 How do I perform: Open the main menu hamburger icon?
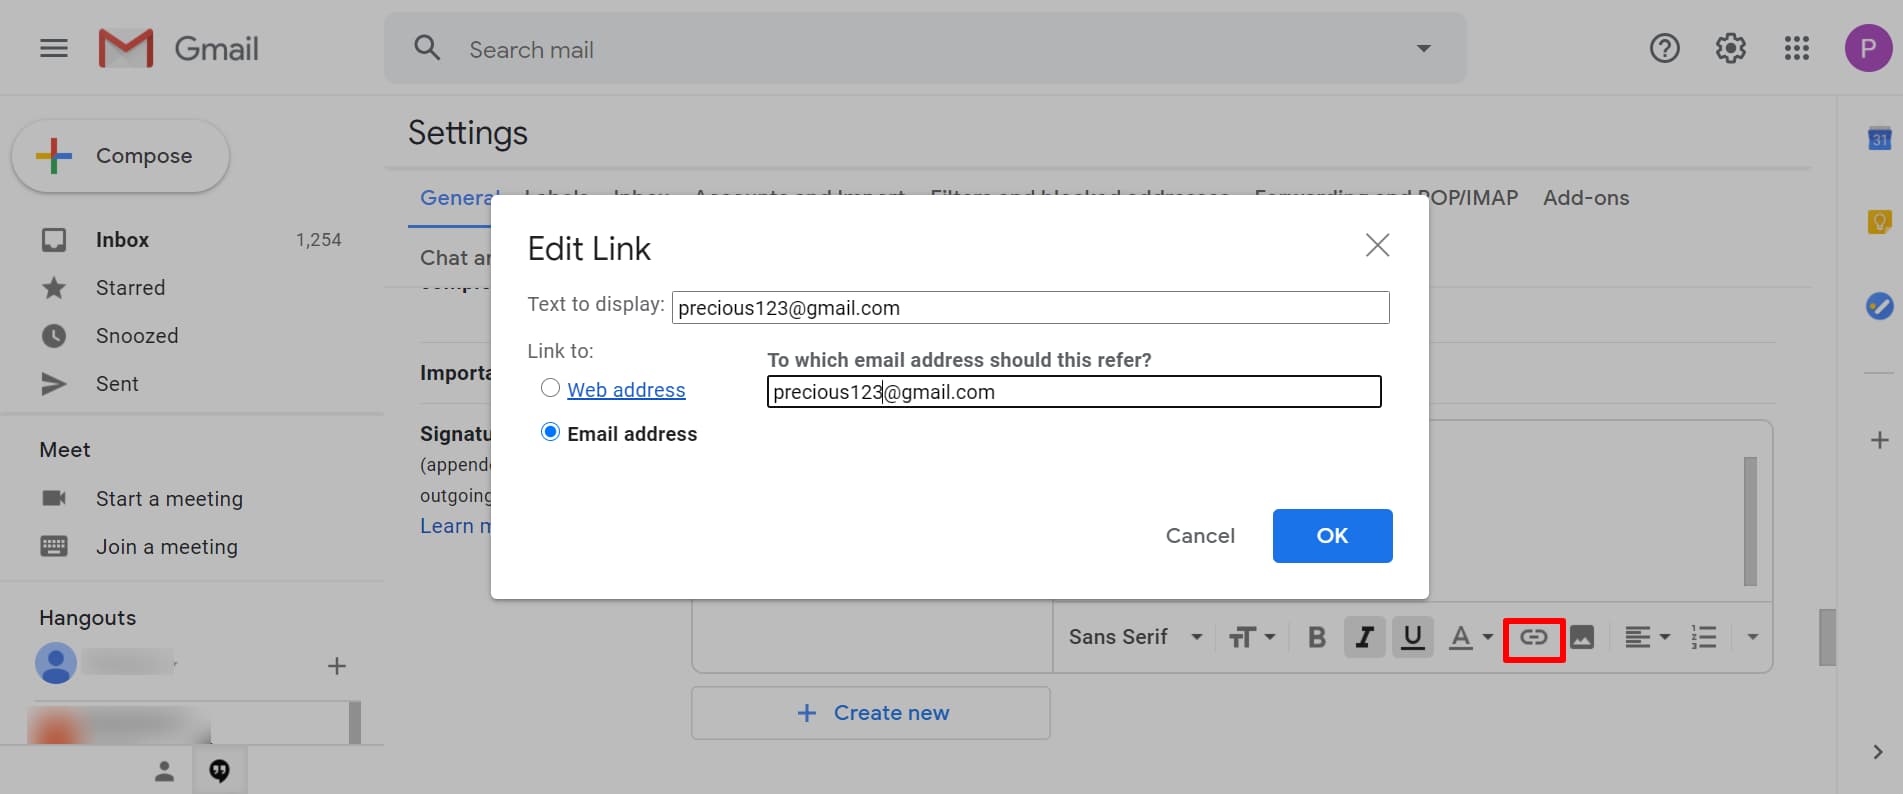click(x=54, y=48)
